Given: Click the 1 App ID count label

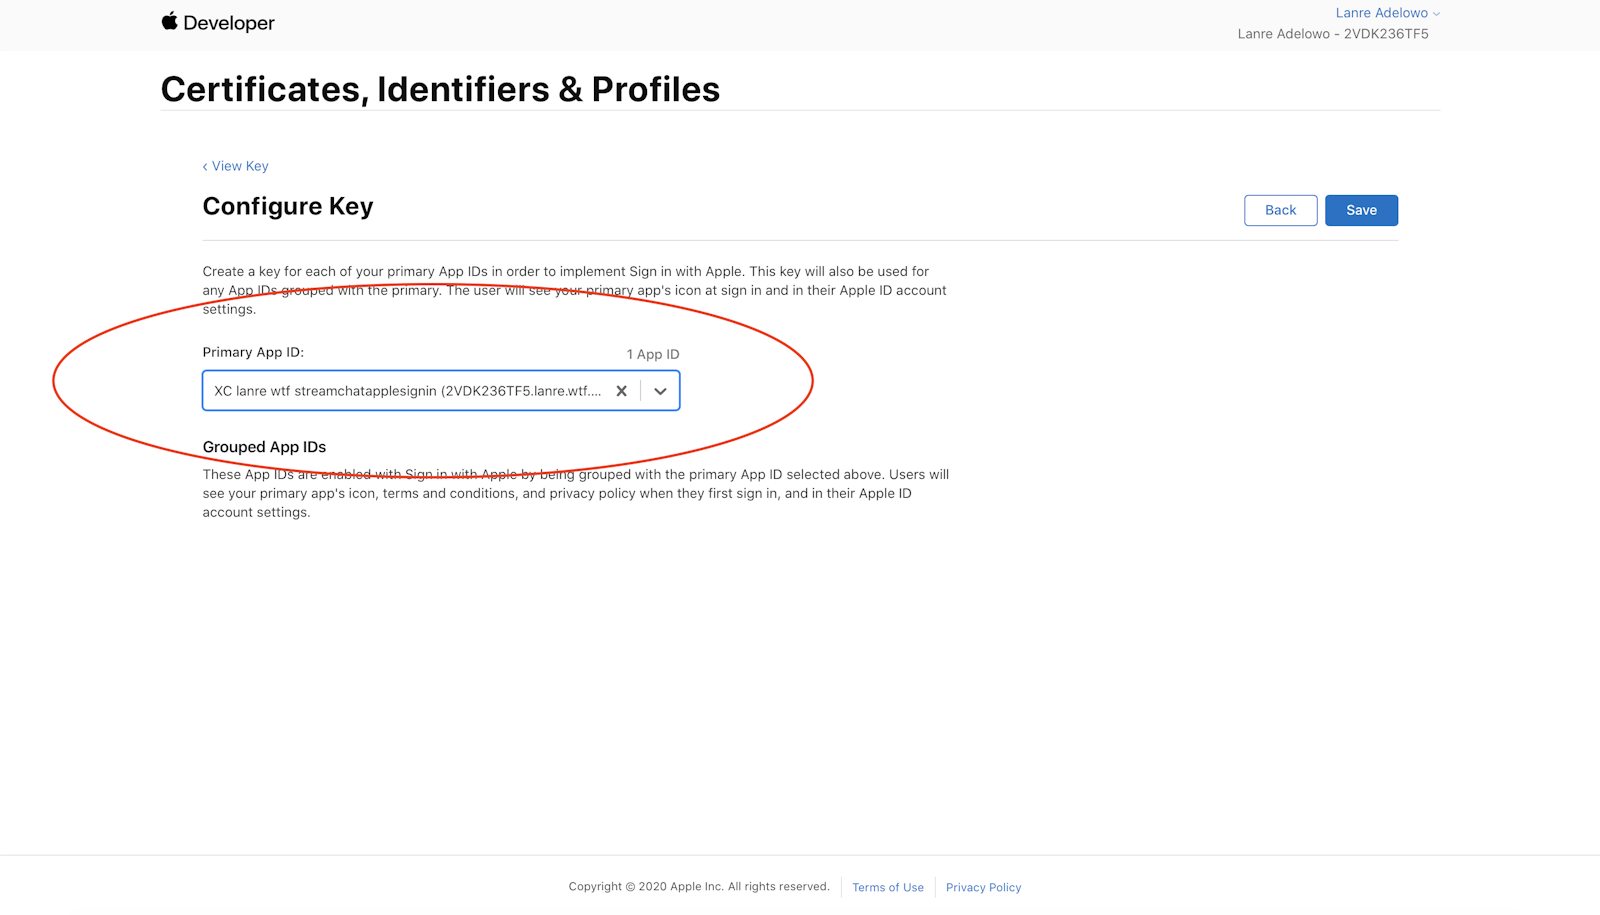Looking at the screenshot, I should click(653, 354).
